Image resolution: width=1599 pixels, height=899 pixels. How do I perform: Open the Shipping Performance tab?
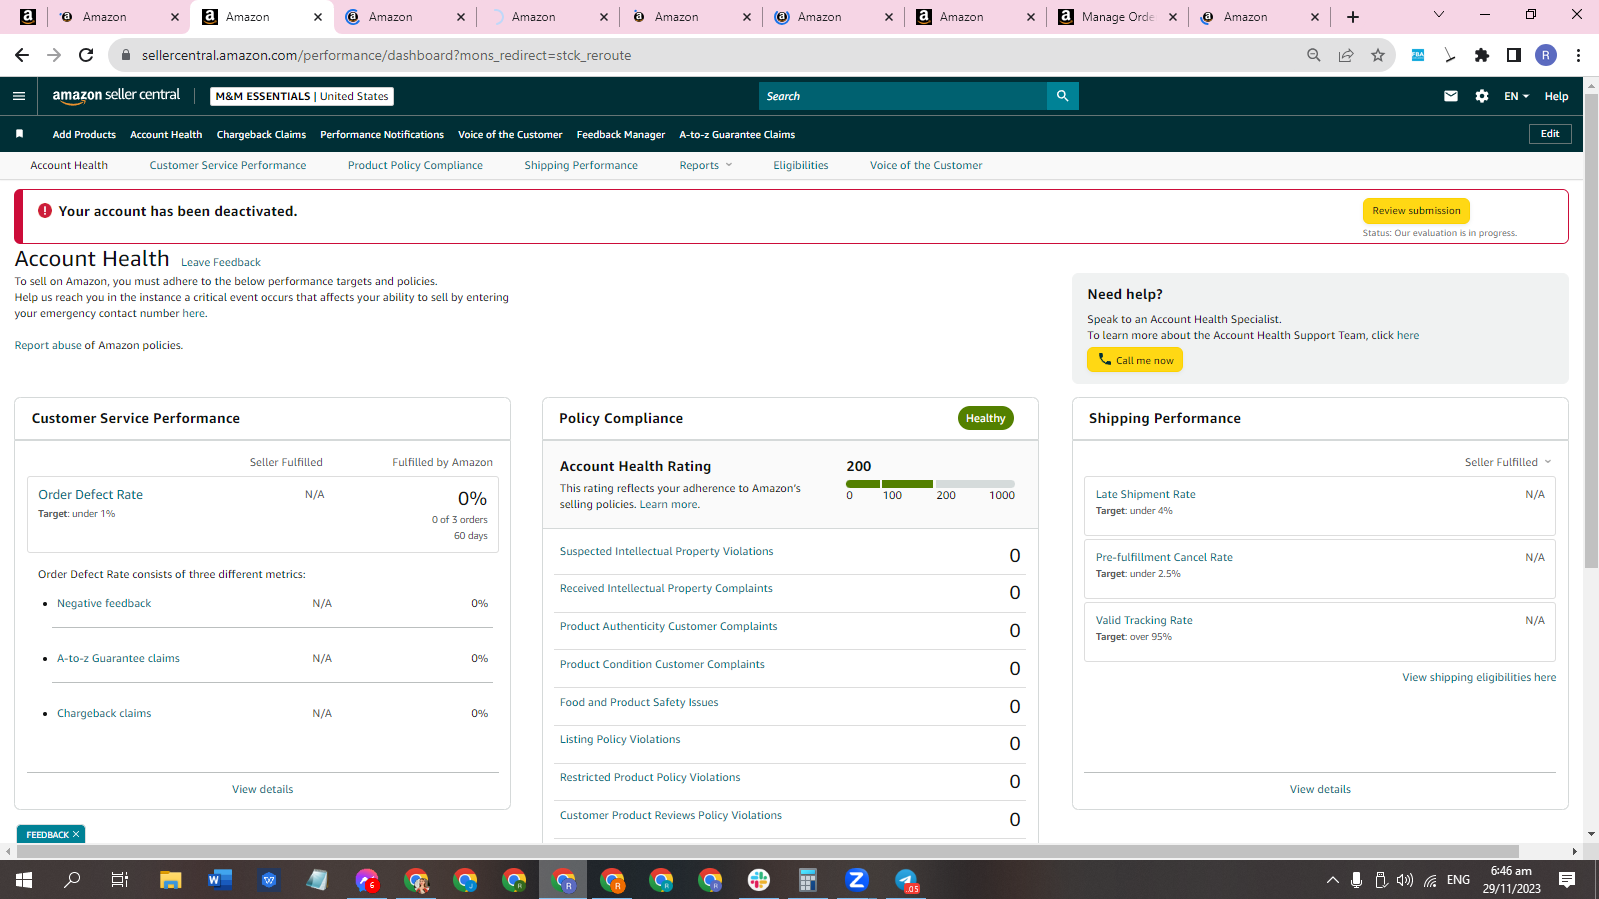pyautogui.click(x=581, y=165)
